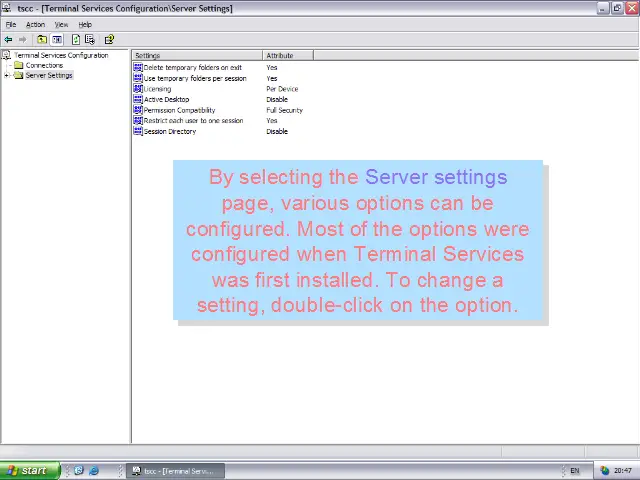Select the Use temporary folders per session setting
Image resolution: width=640 pixels, height=480 pixels.
coord(195,78)
